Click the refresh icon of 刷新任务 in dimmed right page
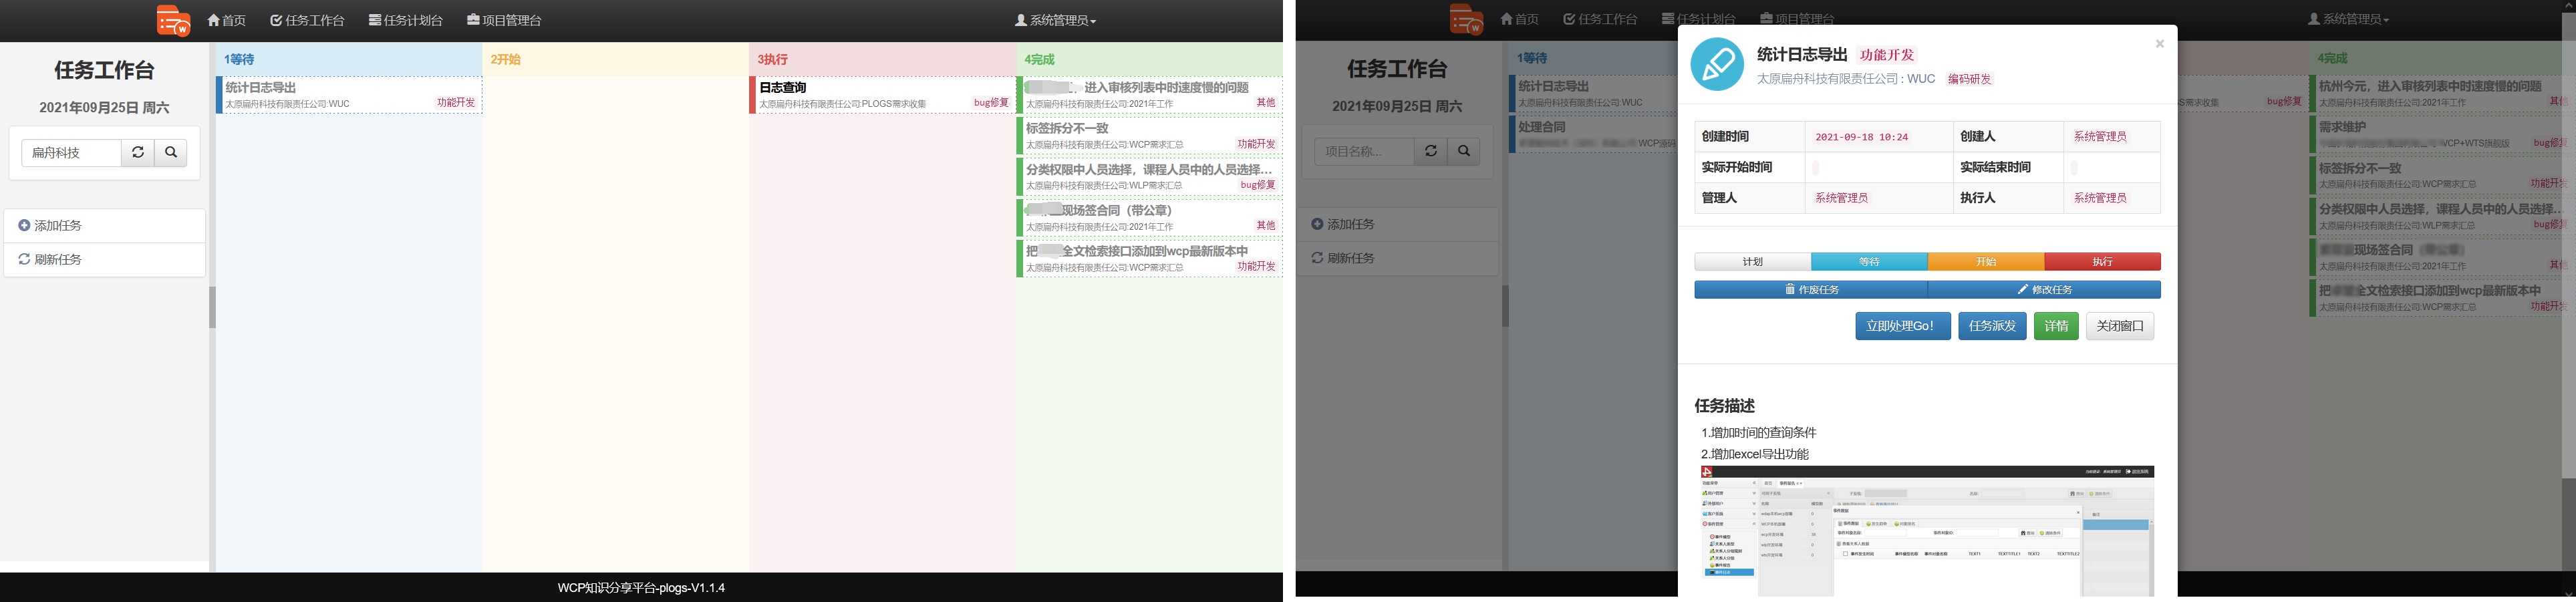The height and width of the screenshot is (602, 2576). 1317,258
